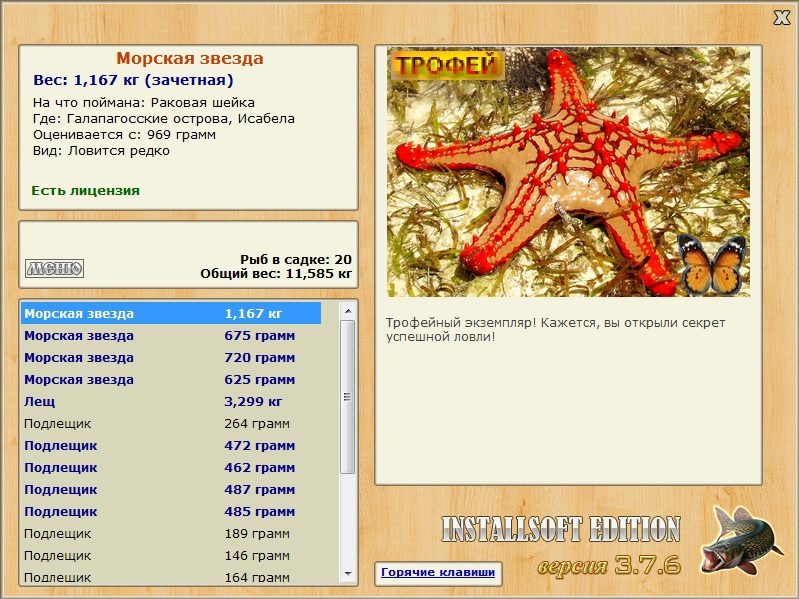799x599 pixels.
Task: Open the Горячие клавиши link
Action: [x=438, y=572]
